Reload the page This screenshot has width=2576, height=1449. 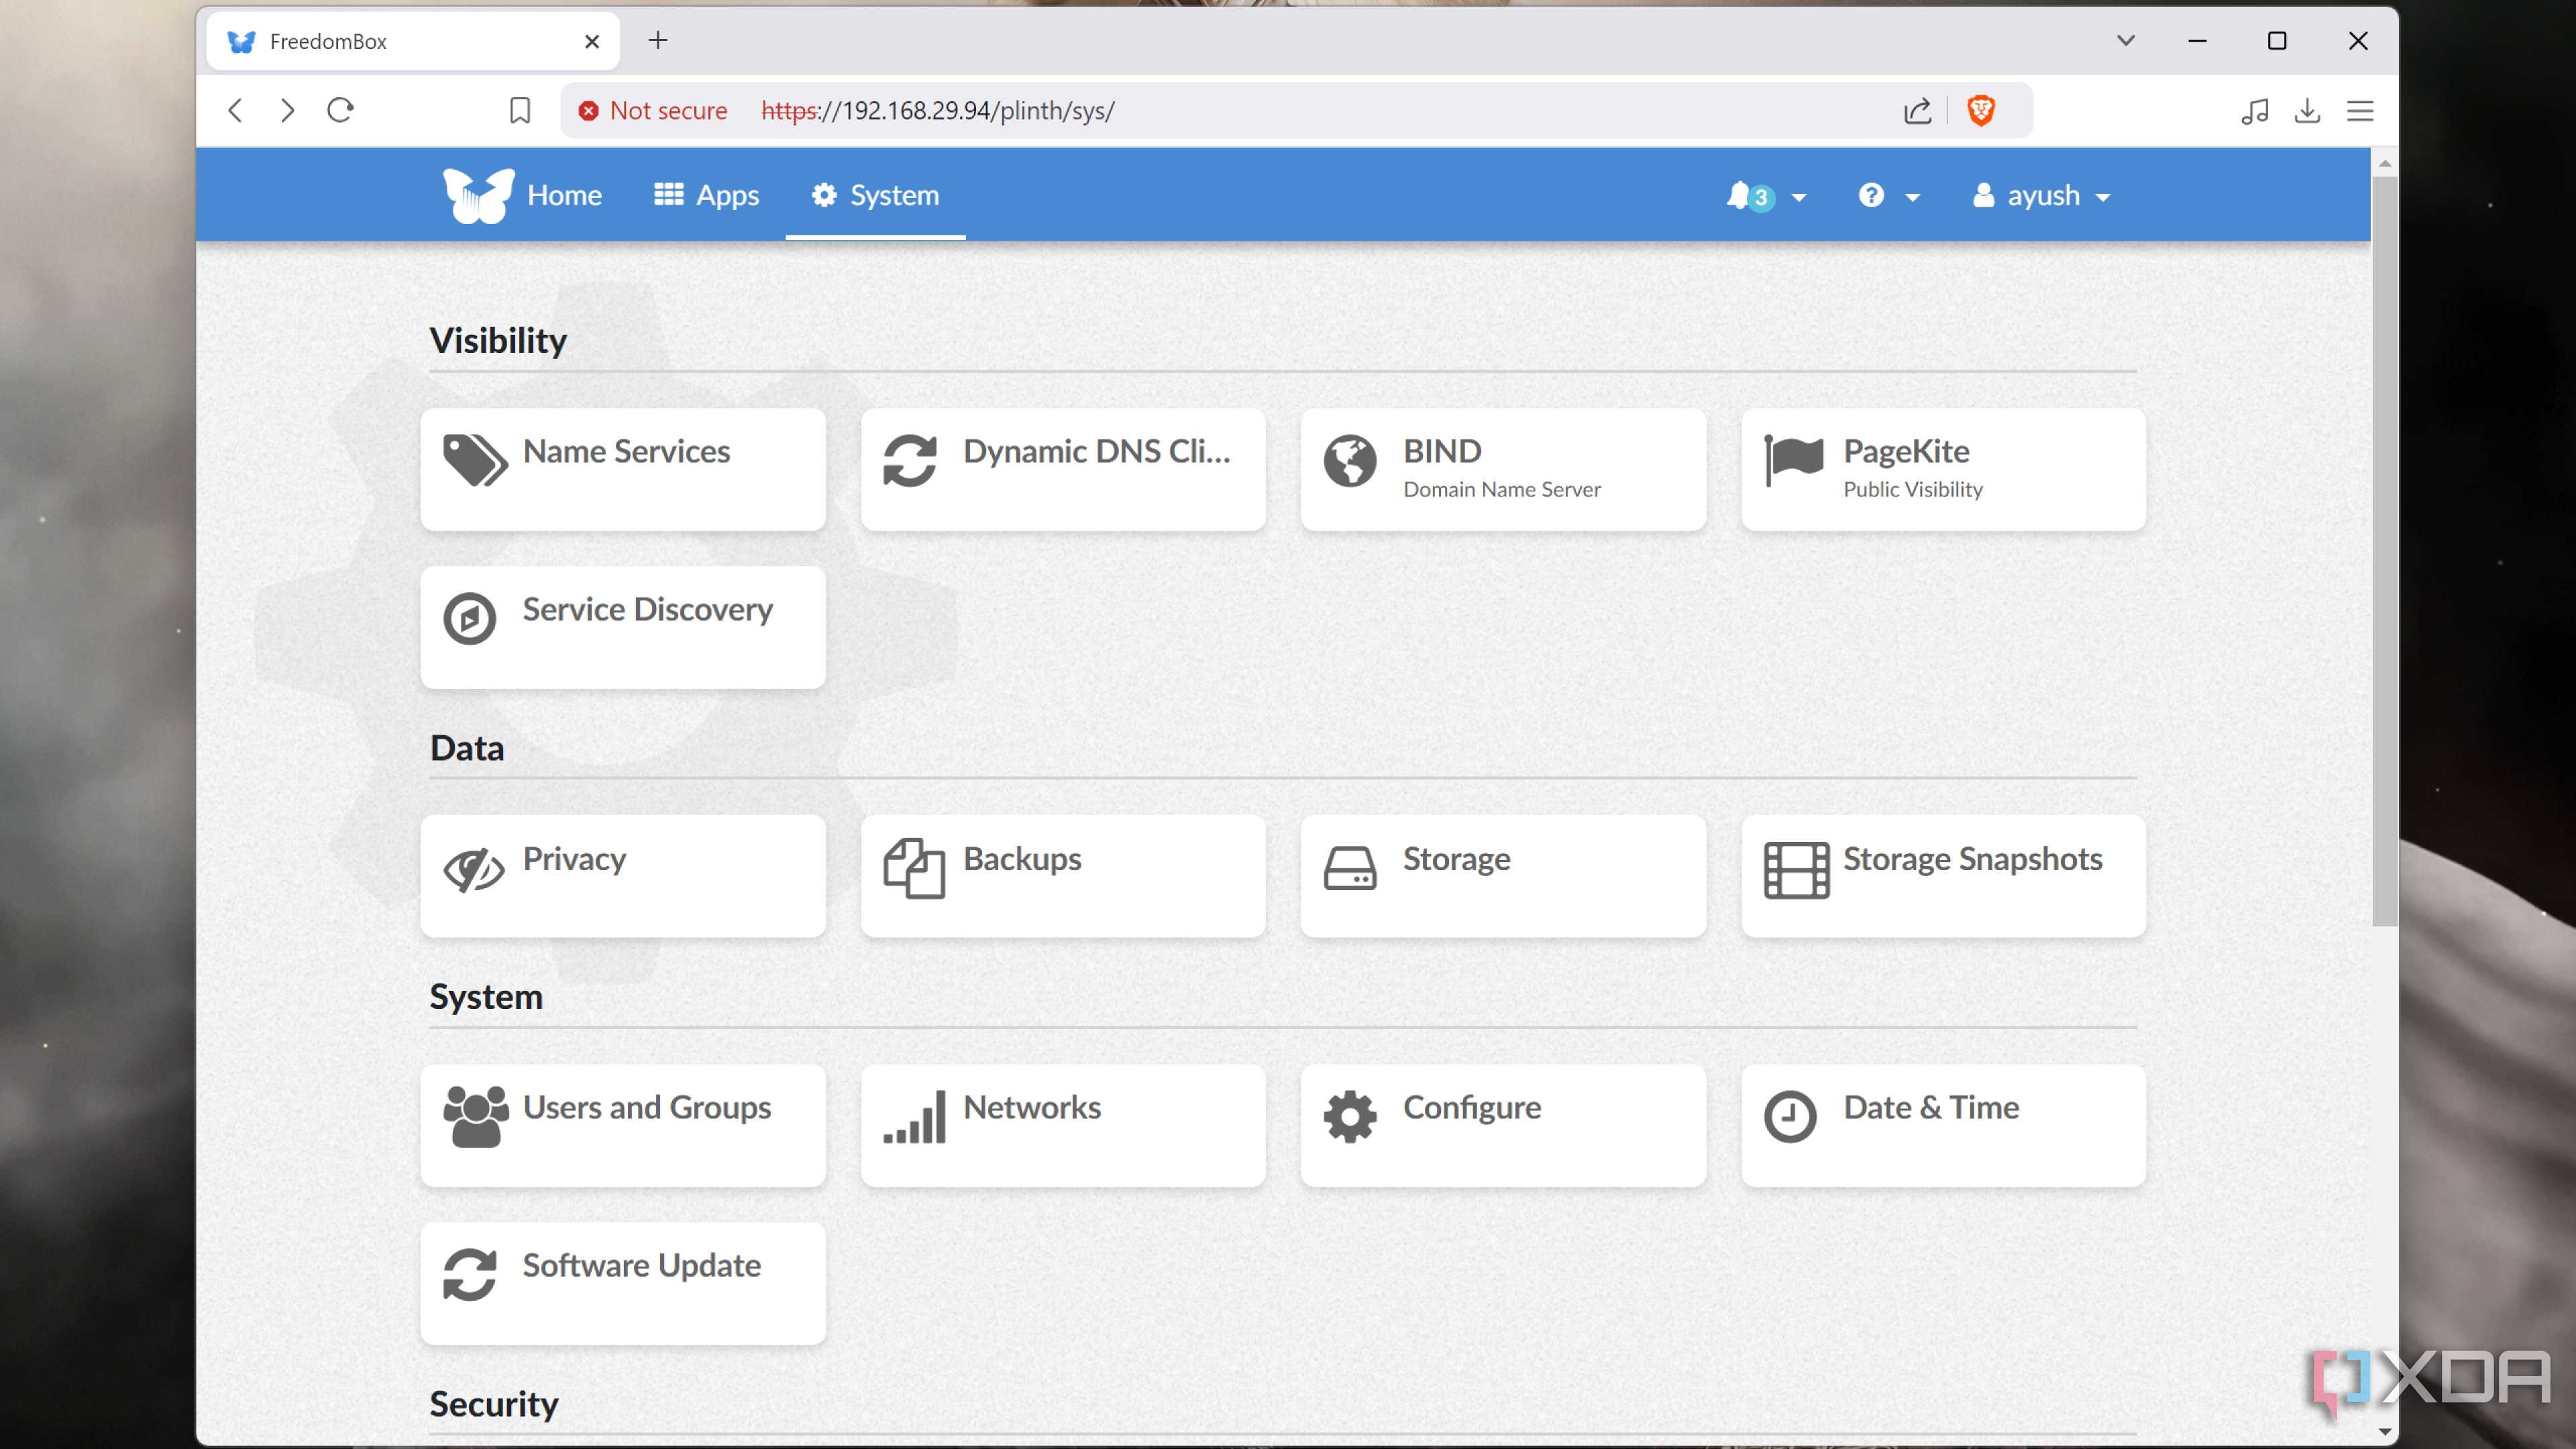point(340,110)
